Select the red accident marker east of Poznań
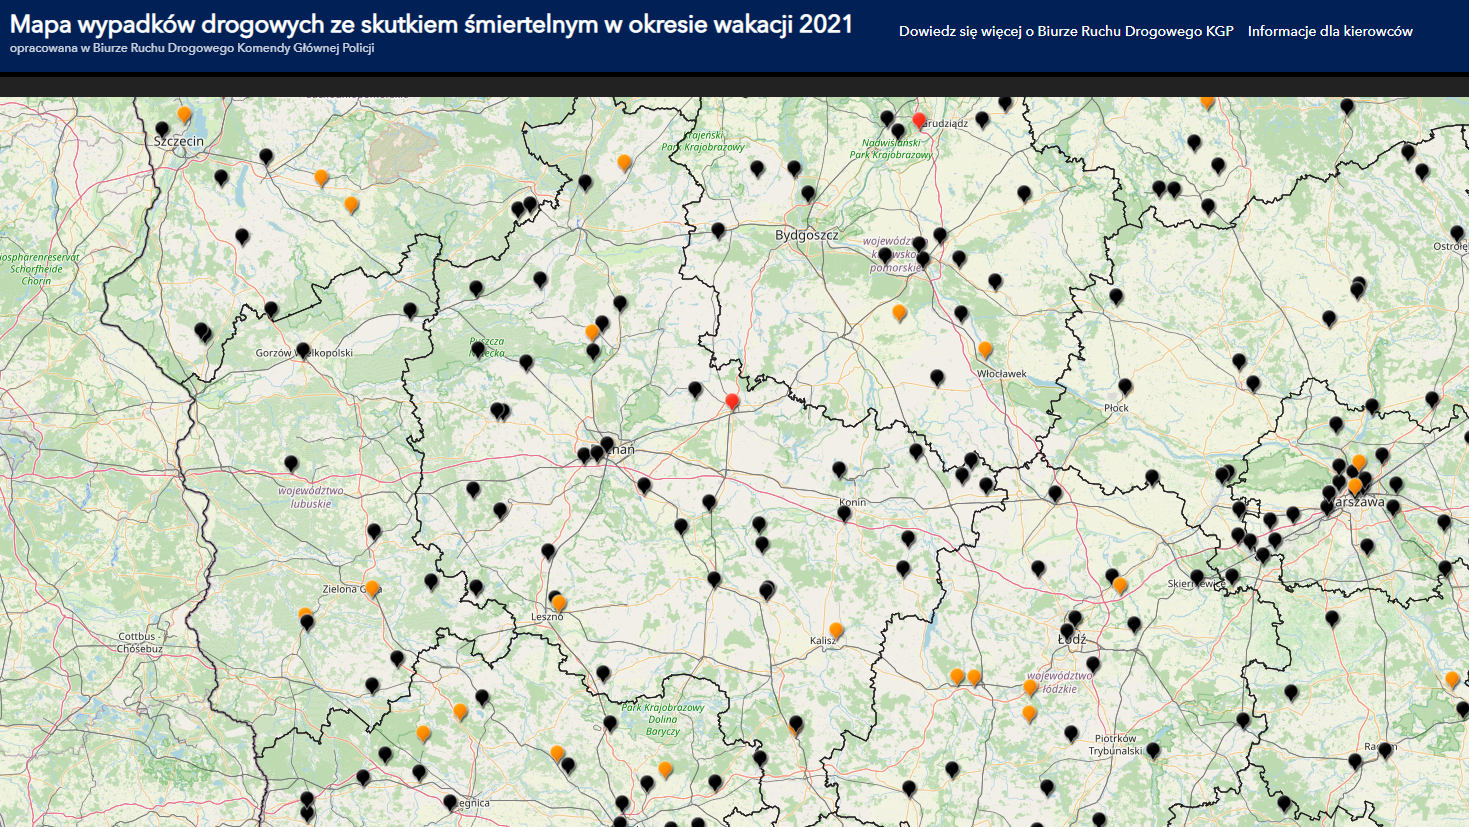The width and height of the screenshot is (1469, 827). [732, 401]
